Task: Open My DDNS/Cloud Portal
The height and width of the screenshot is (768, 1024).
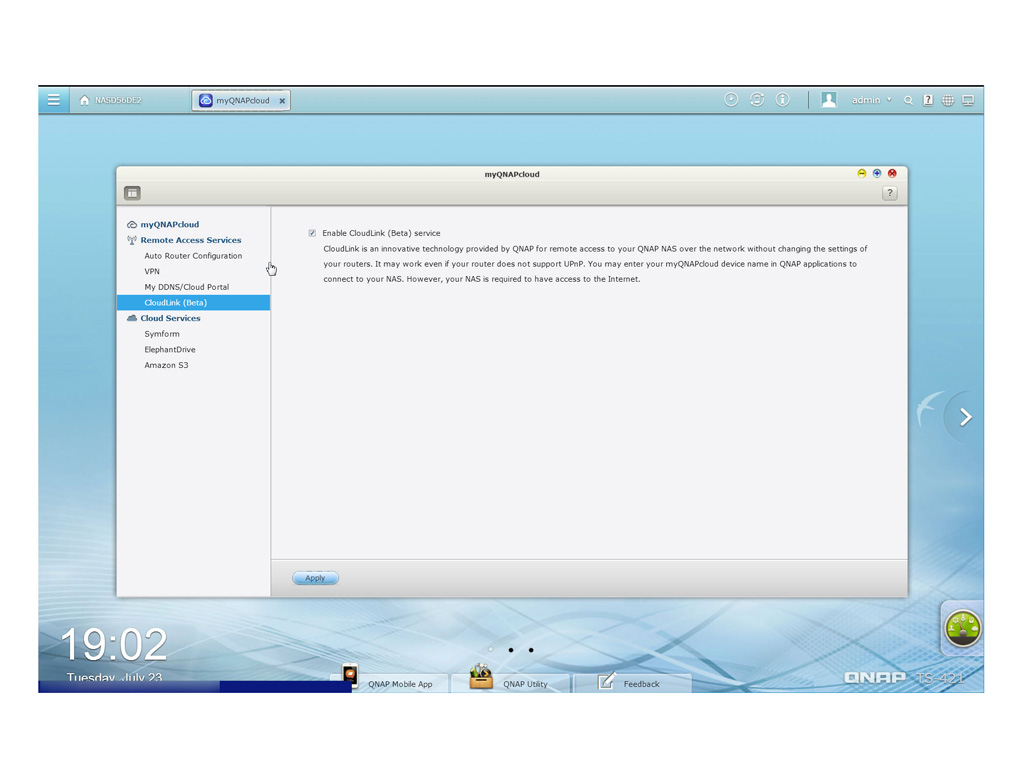Action: tap(187, 287)
